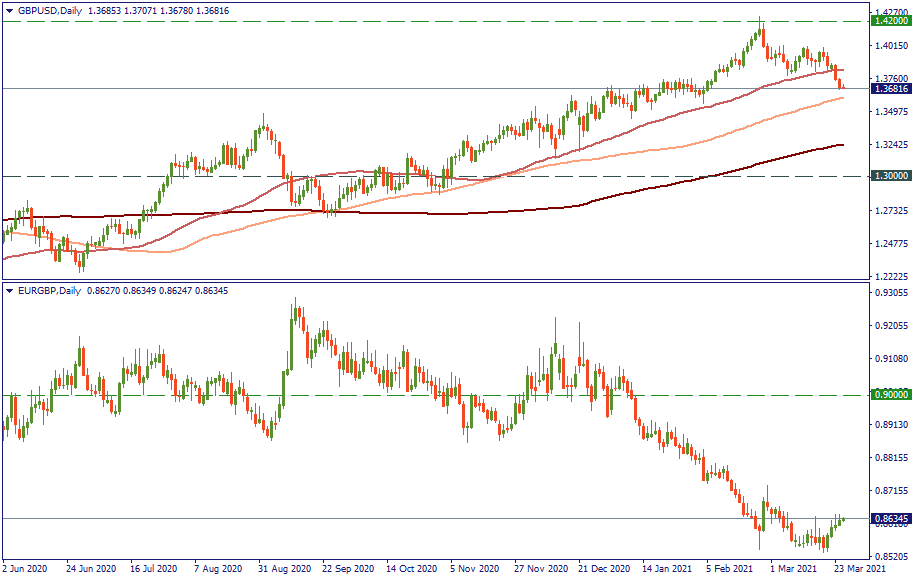915x581 pixels.
Task: Click the 0.93055 price axis value
Action: point(890,293)
